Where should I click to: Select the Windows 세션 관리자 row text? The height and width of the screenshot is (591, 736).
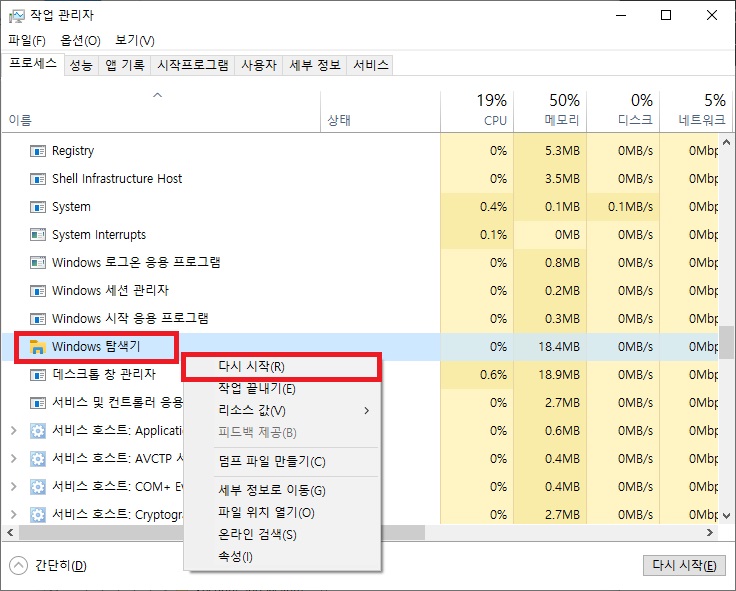[110, 291]
